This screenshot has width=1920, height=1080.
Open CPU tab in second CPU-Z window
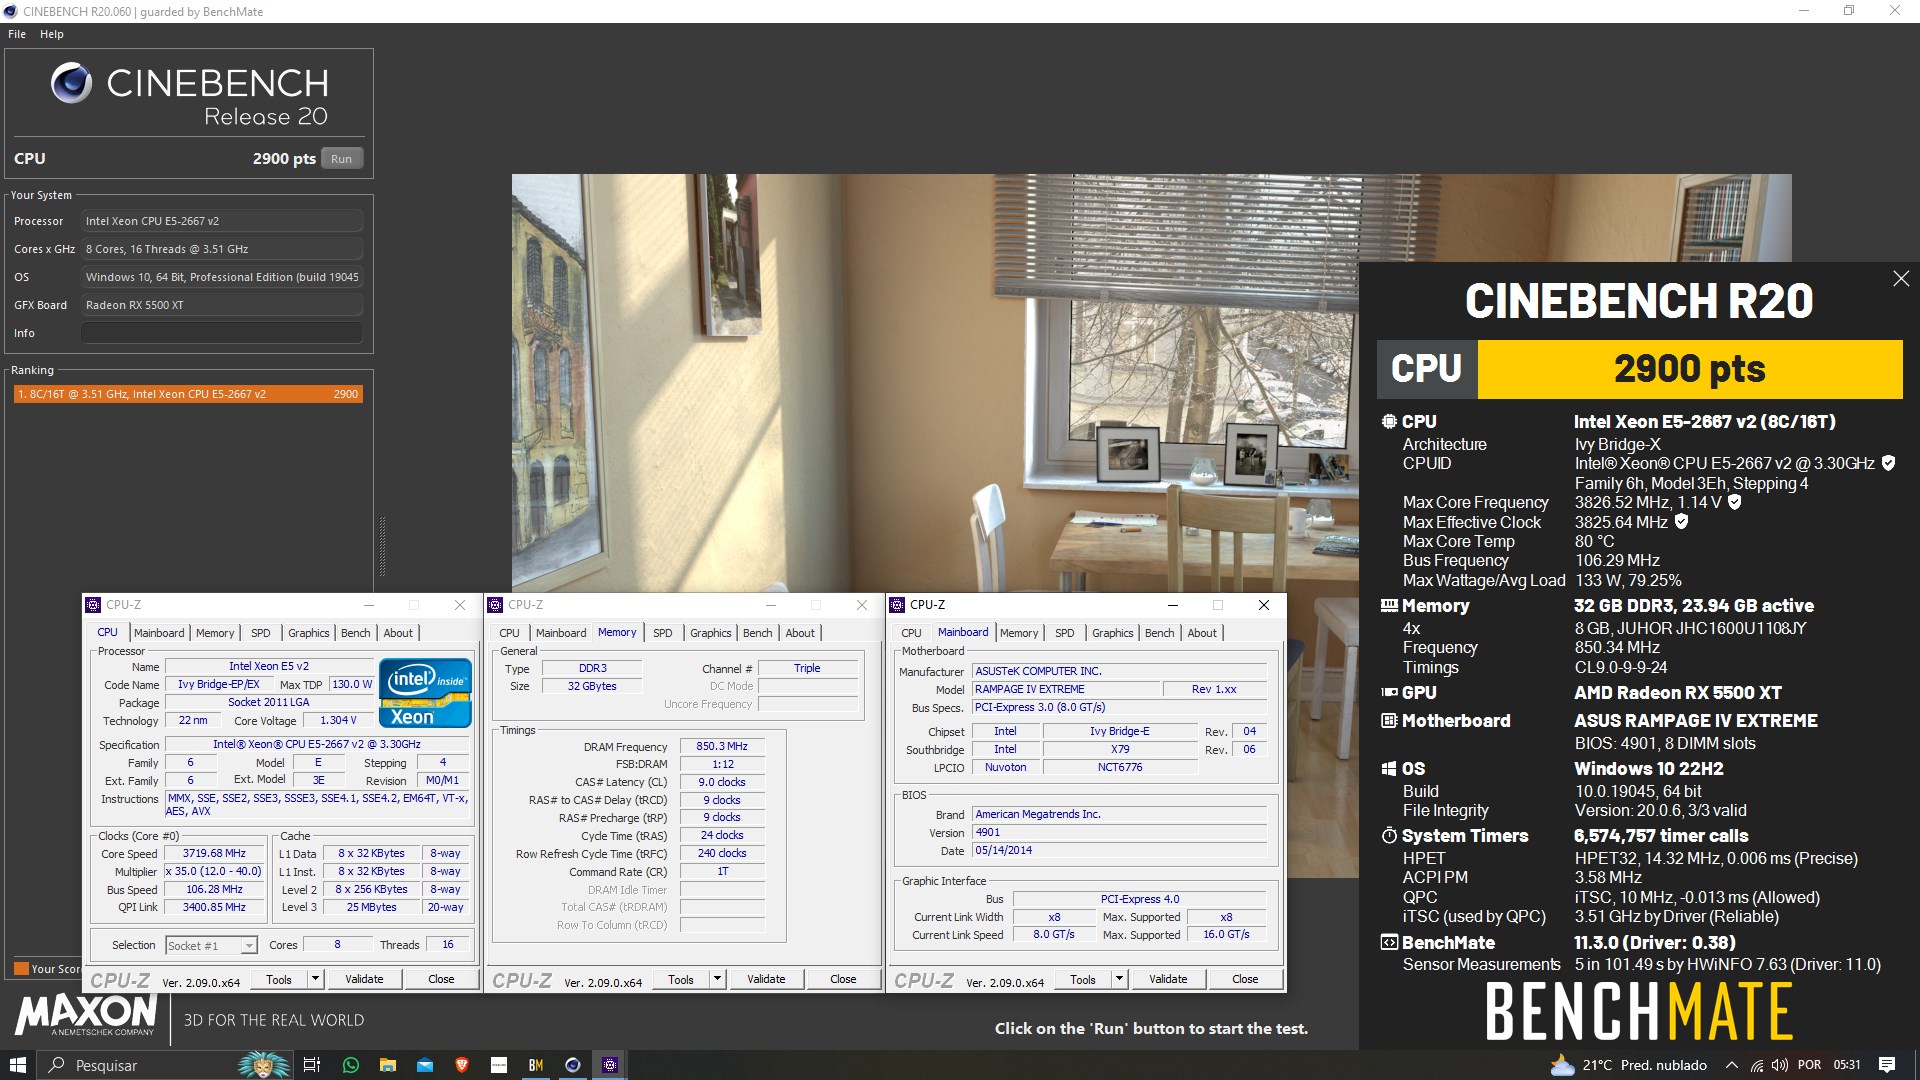tap(510, 633)
